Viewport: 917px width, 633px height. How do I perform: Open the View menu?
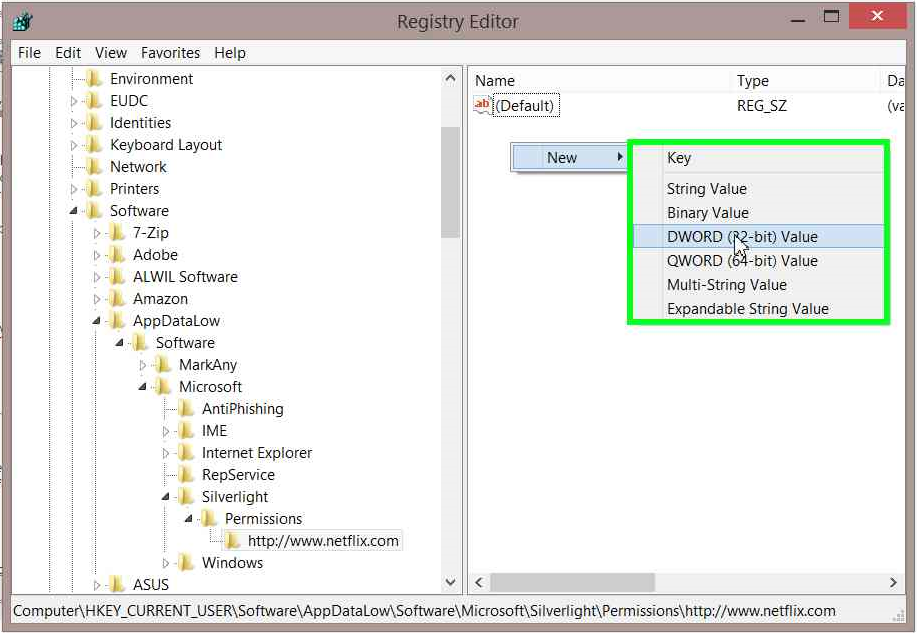click(x=111, y=53)
